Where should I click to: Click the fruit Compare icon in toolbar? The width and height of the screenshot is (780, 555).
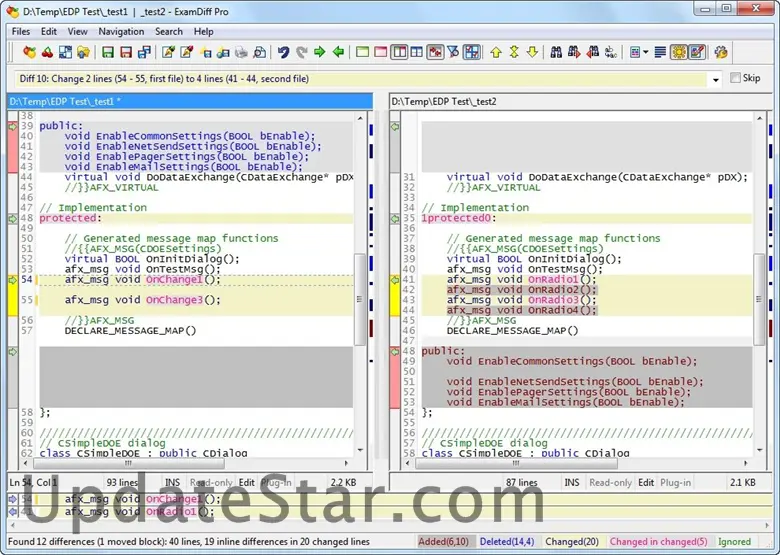click(x=29, y=52)
